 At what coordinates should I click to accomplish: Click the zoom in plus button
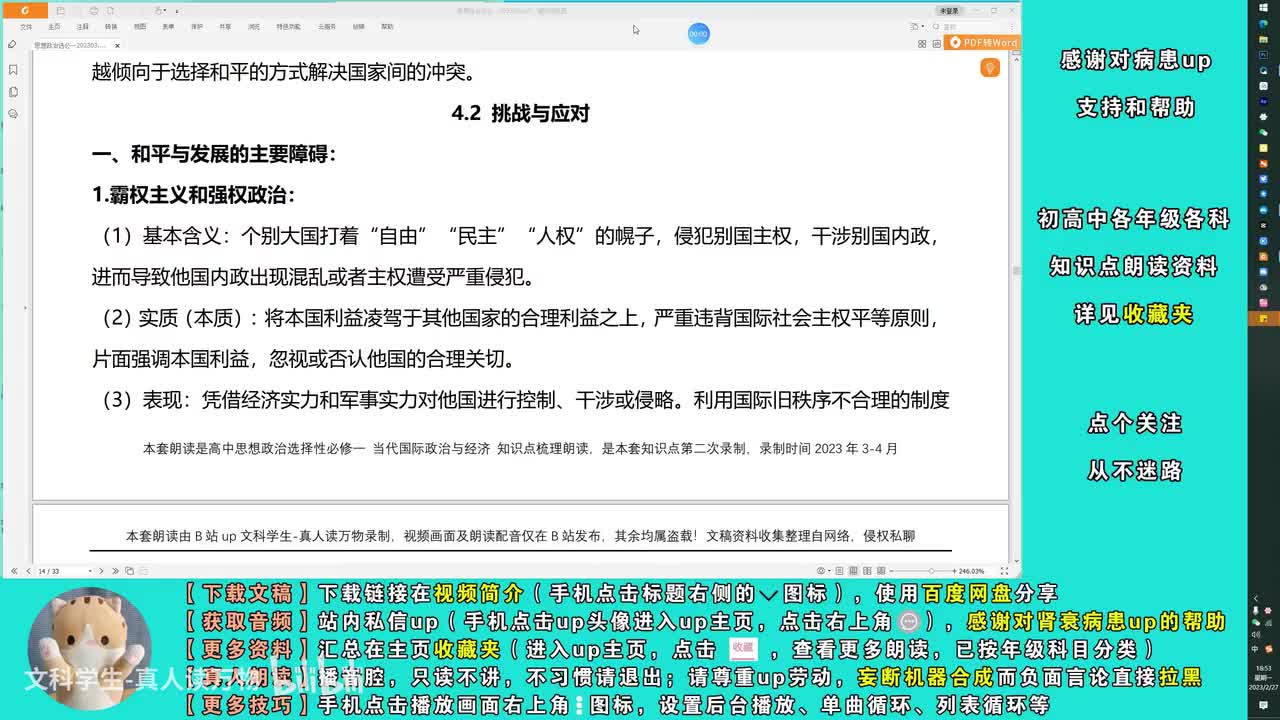pyautogui.click(x=954, y=571)
